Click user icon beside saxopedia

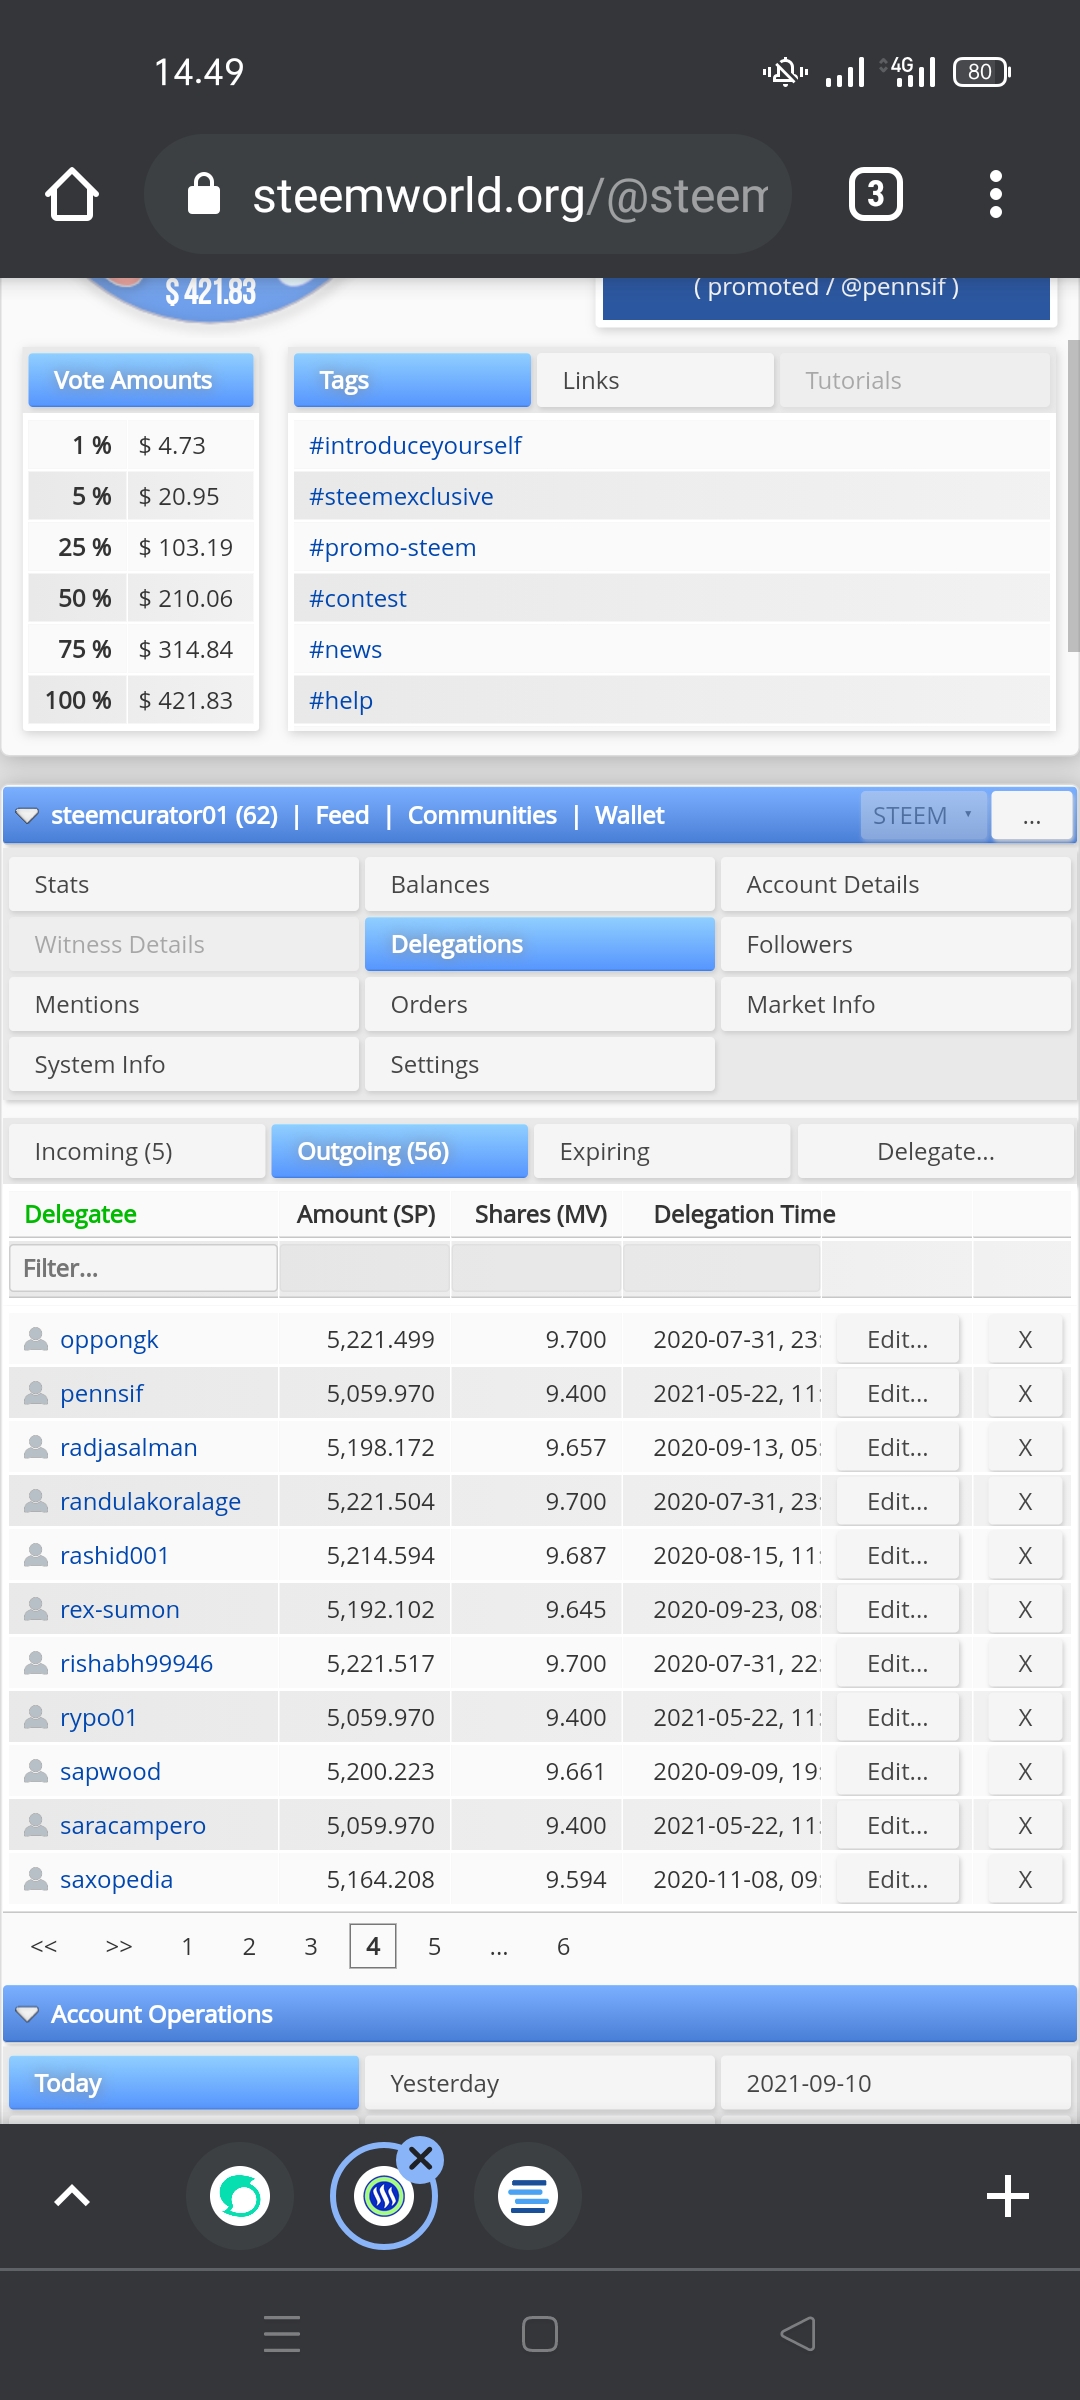coord(36,1879)
